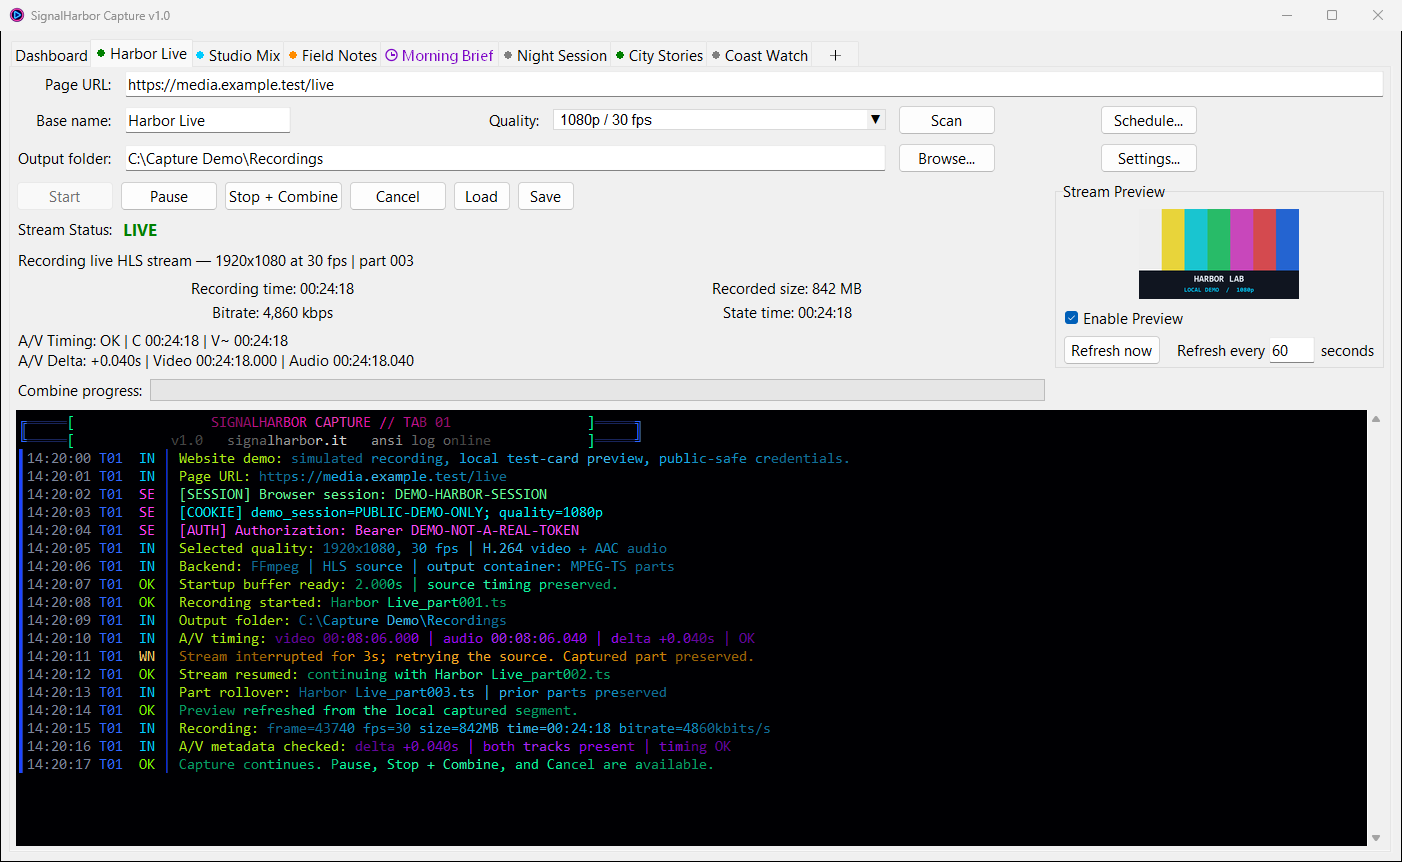Cancel the current capture
This screenshot has width=1402, height=862.
coord(398,196)
